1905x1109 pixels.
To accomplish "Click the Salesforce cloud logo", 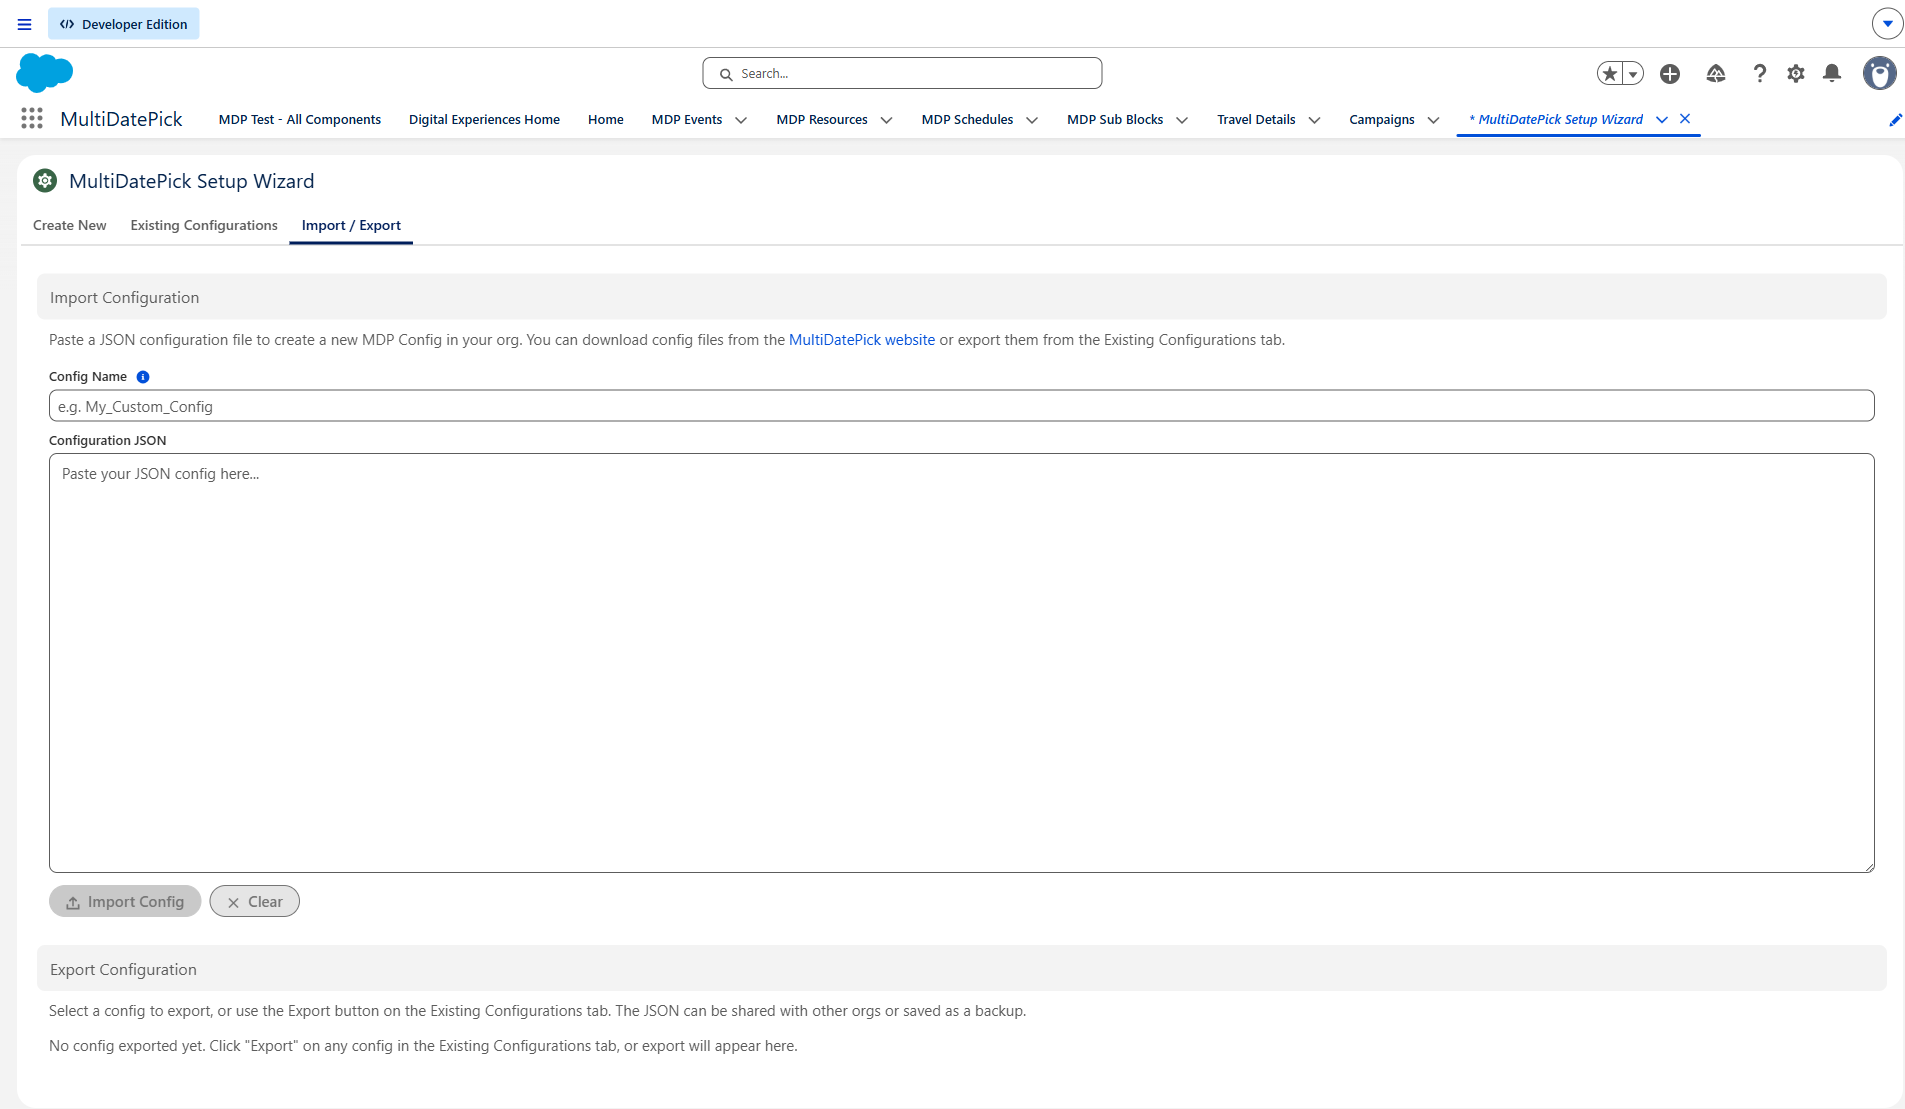I will click(44, 73).
